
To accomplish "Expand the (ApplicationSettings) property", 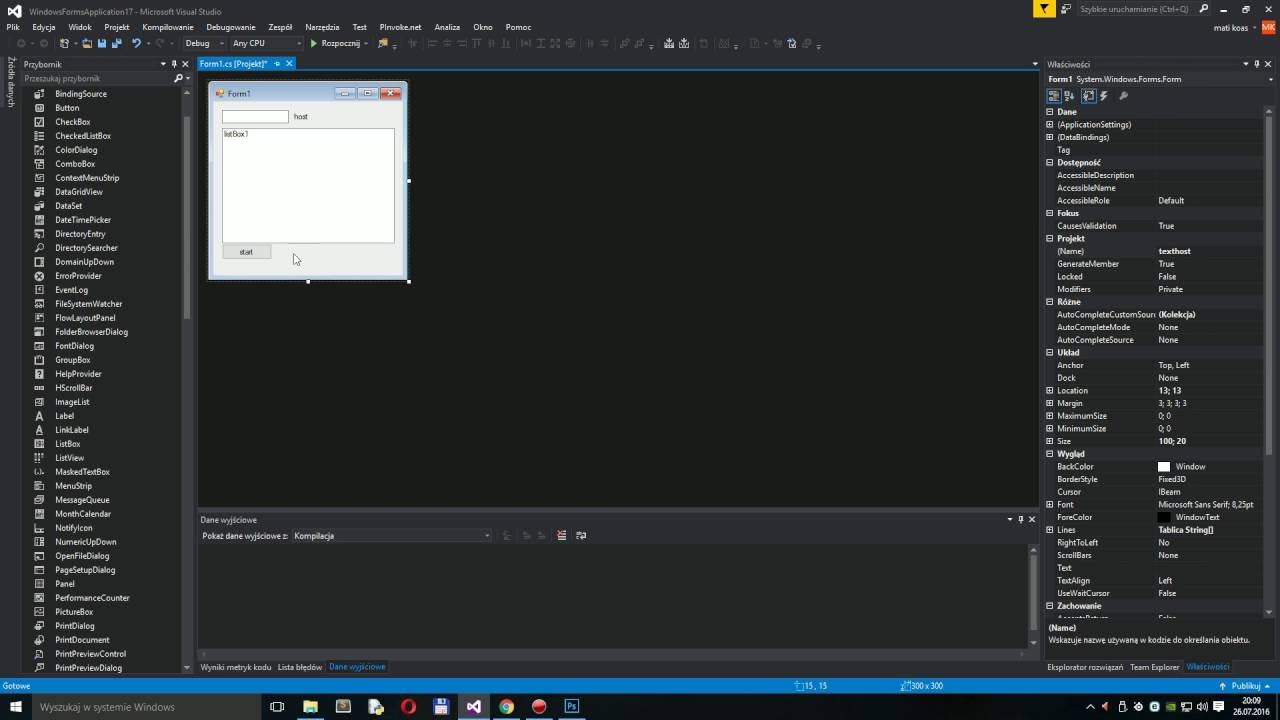I will (1050, 125).
